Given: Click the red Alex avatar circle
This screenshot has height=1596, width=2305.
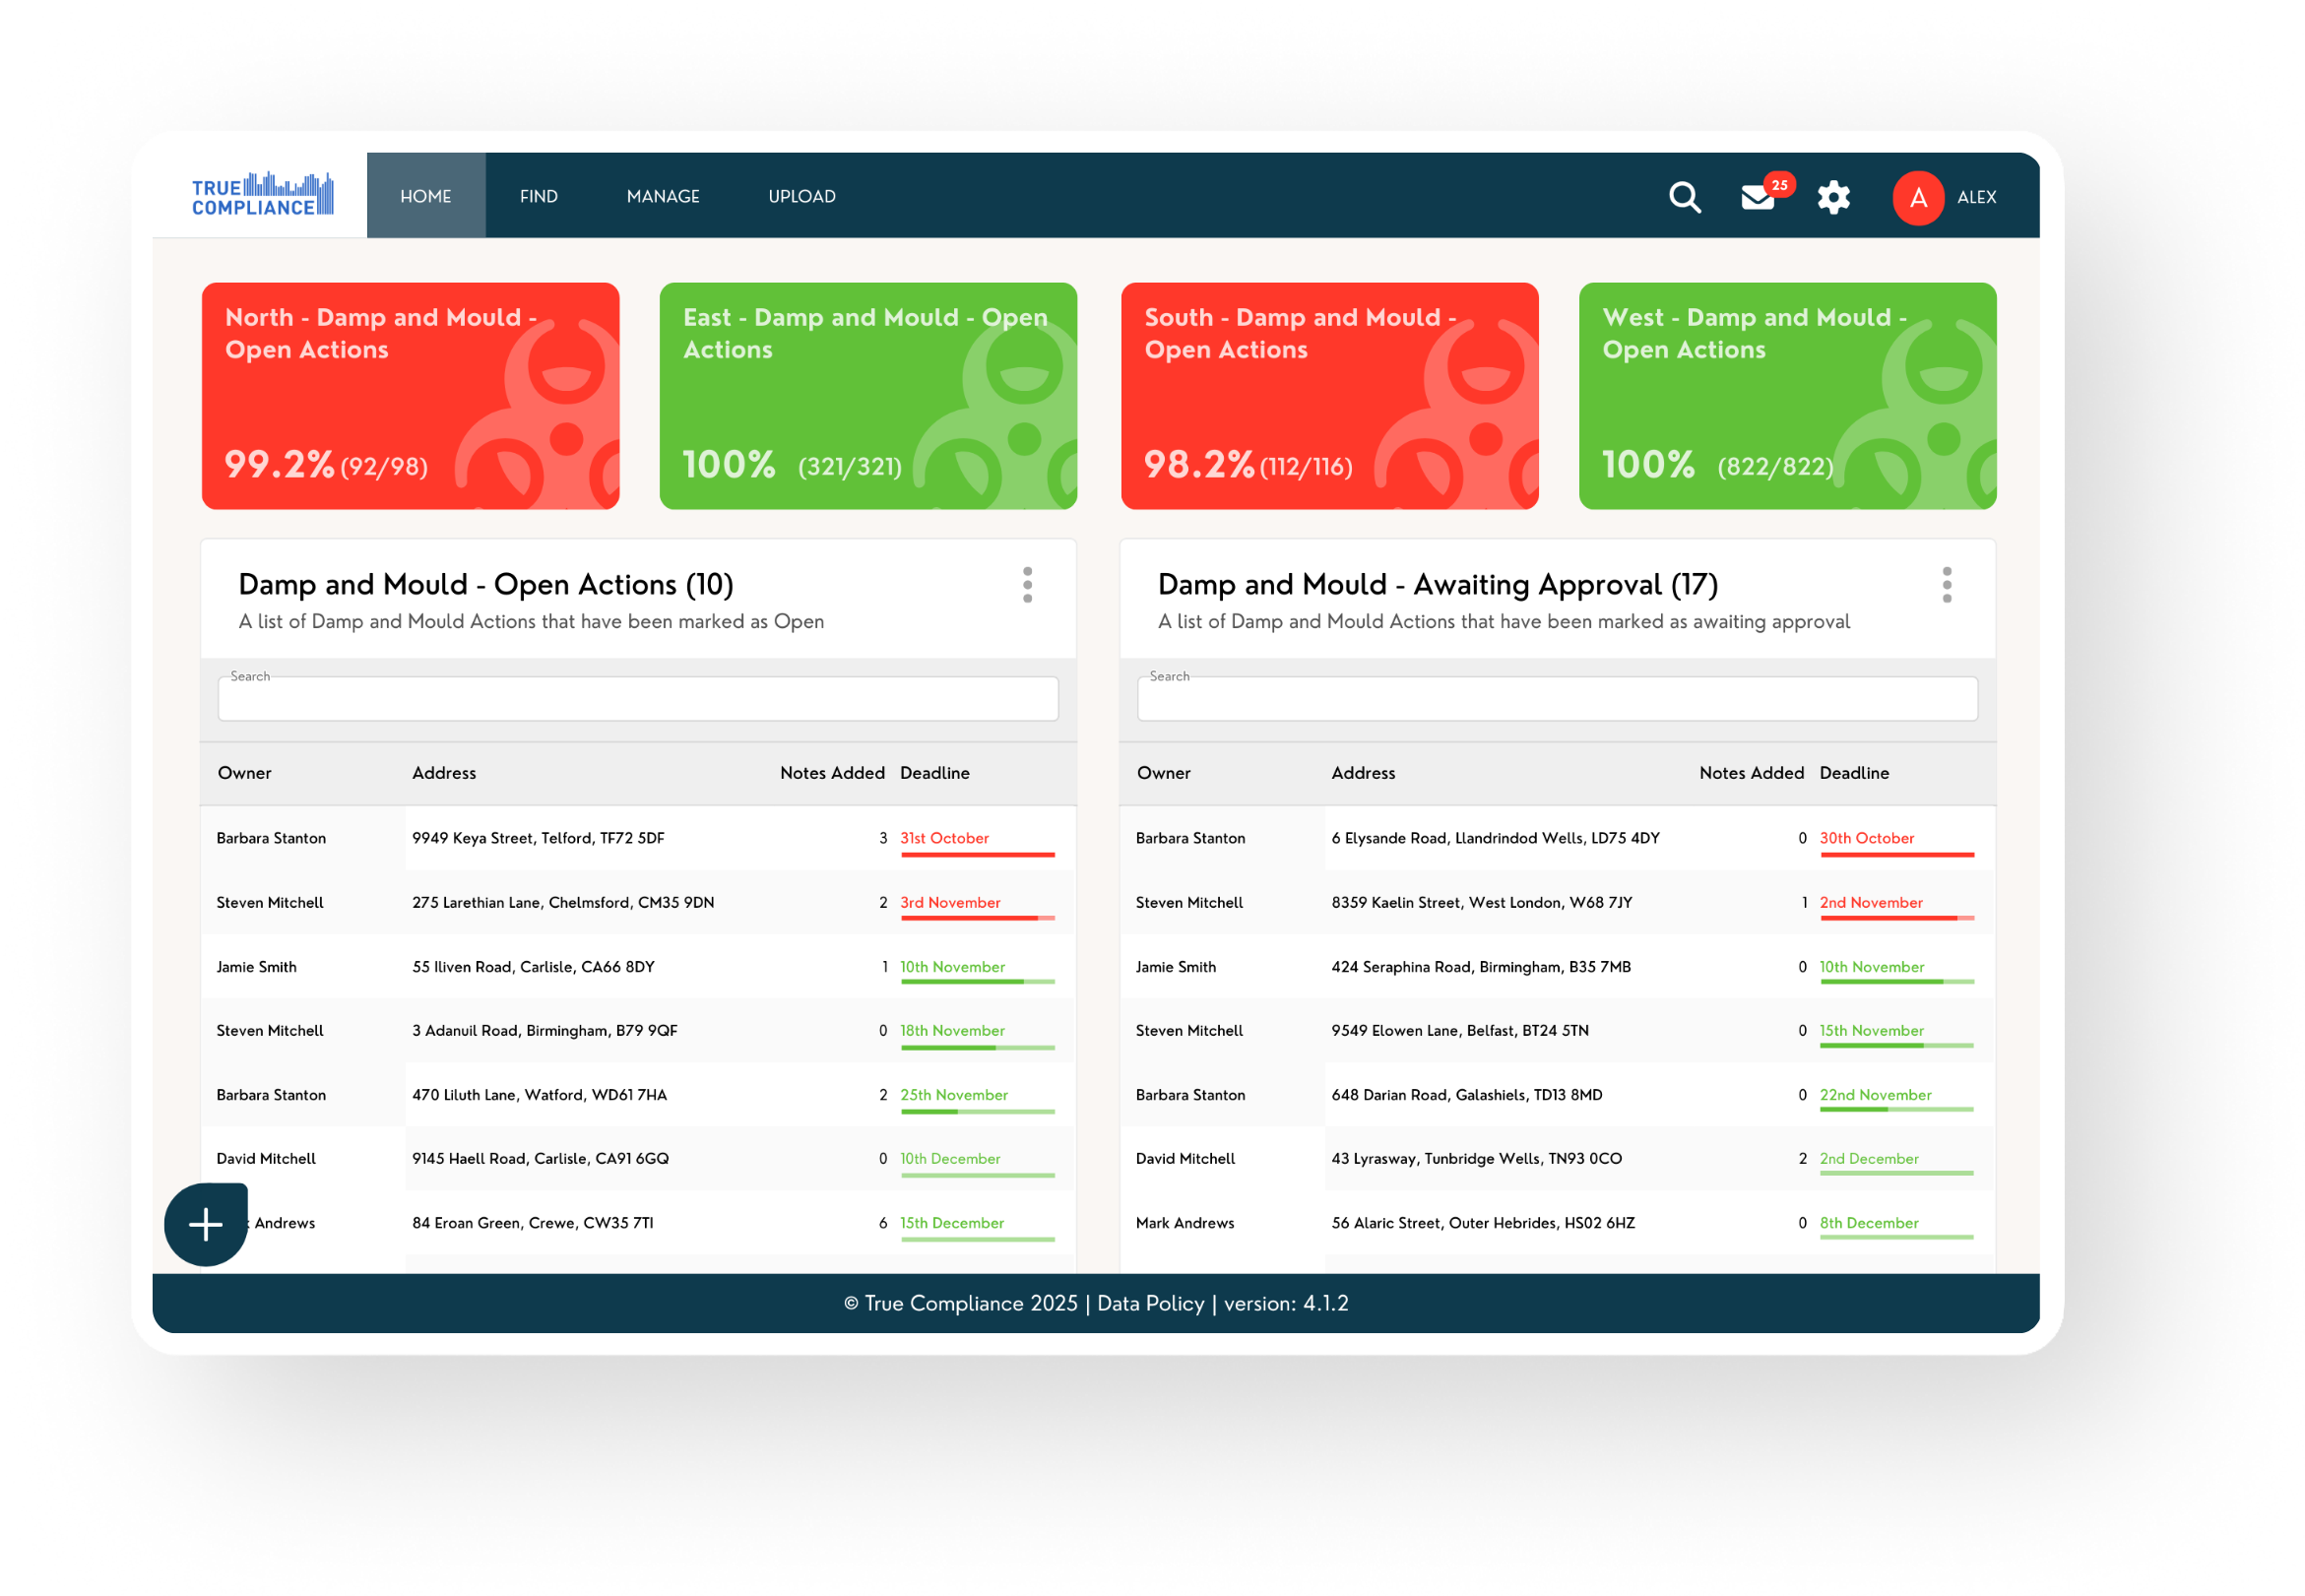Looking at the screenshot, I should tap(1917, 197).
